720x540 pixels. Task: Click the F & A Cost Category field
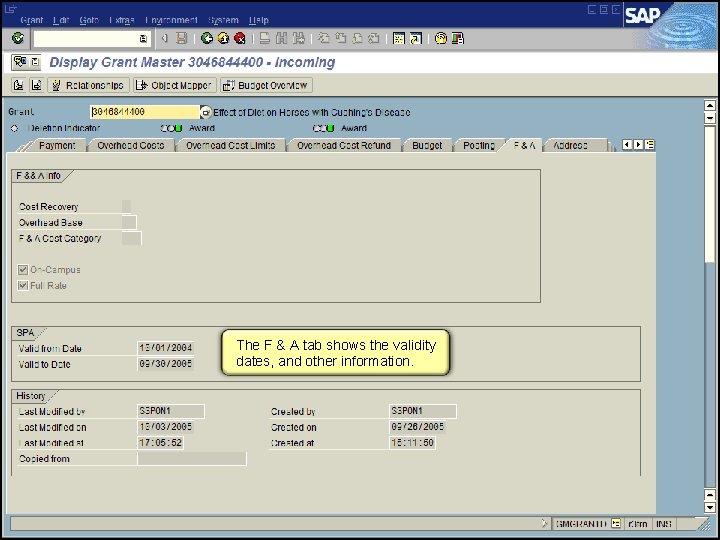[x=131, y=238]
